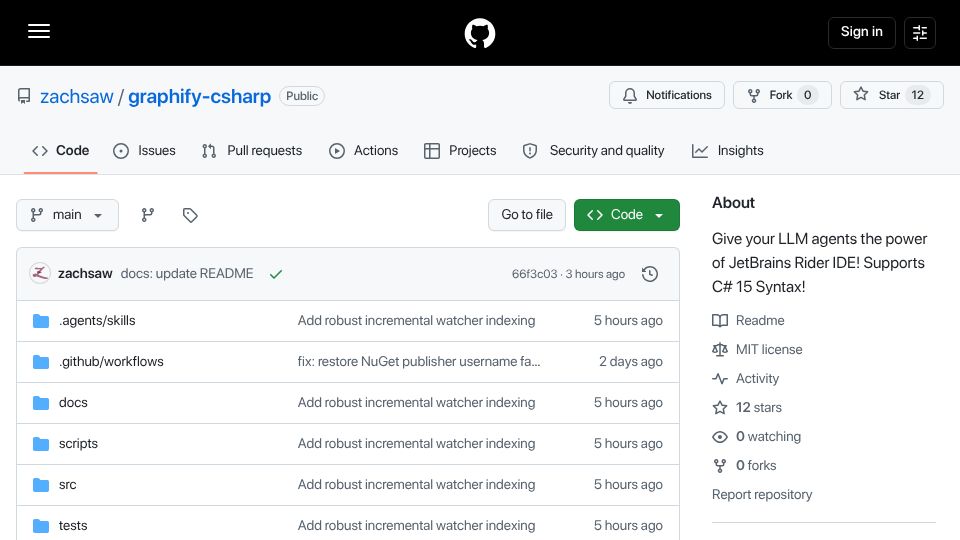This screenshot has height=540, width=960.
Task: Open zachsaw commit author link
Action: point(85,274)
